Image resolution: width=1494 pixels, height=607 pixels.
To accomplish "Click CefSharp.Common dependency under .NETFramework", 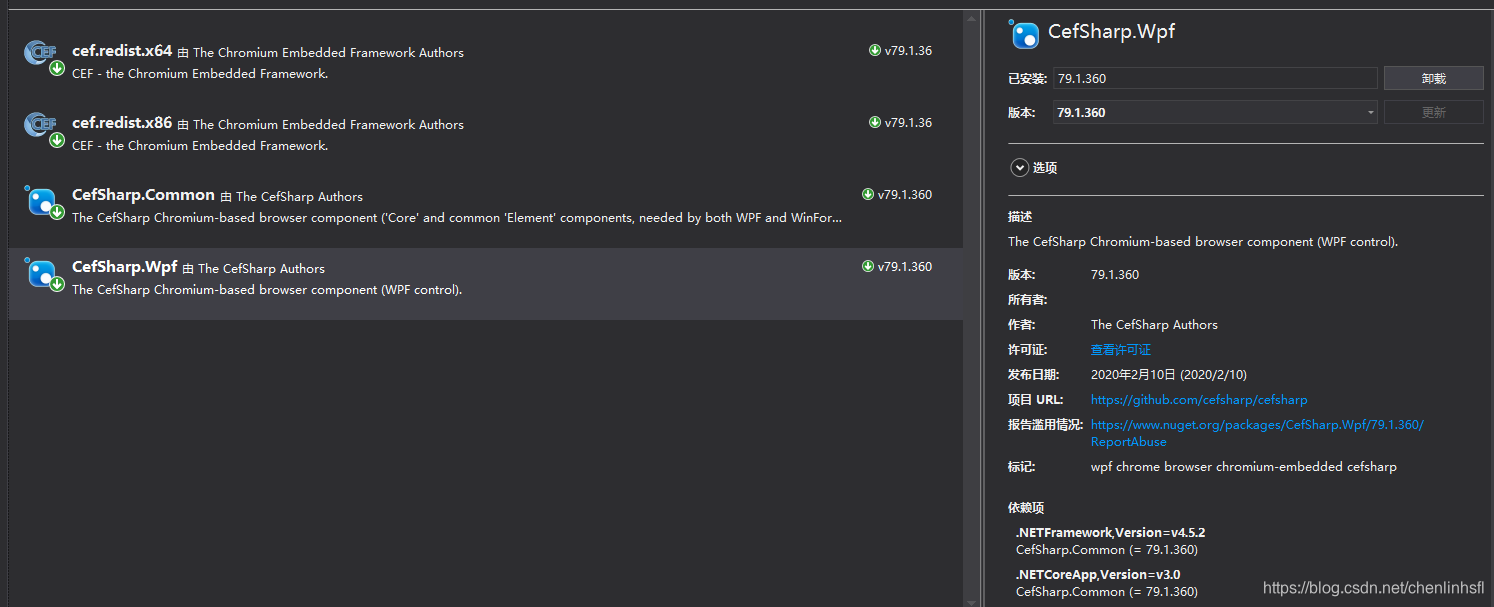I will pyautogui.click(x=1107, y=550).
